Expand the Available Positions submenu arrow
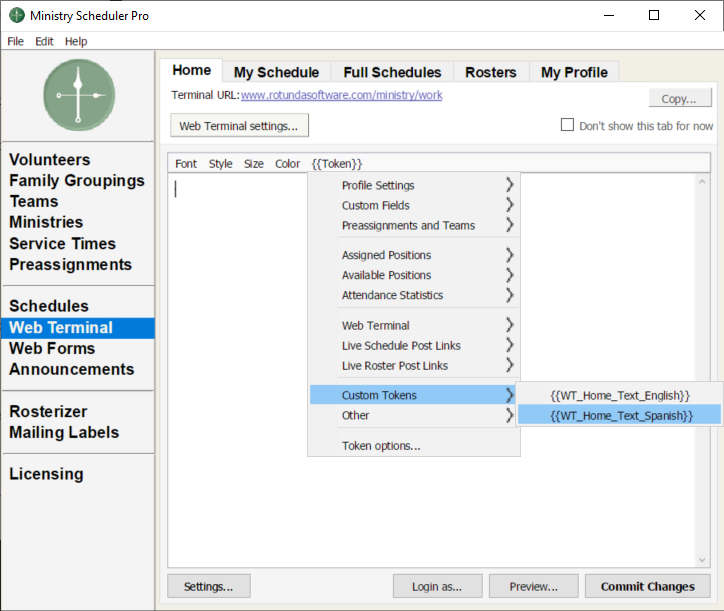Screen dimensions: 724x611 click(x=509, y=275)
